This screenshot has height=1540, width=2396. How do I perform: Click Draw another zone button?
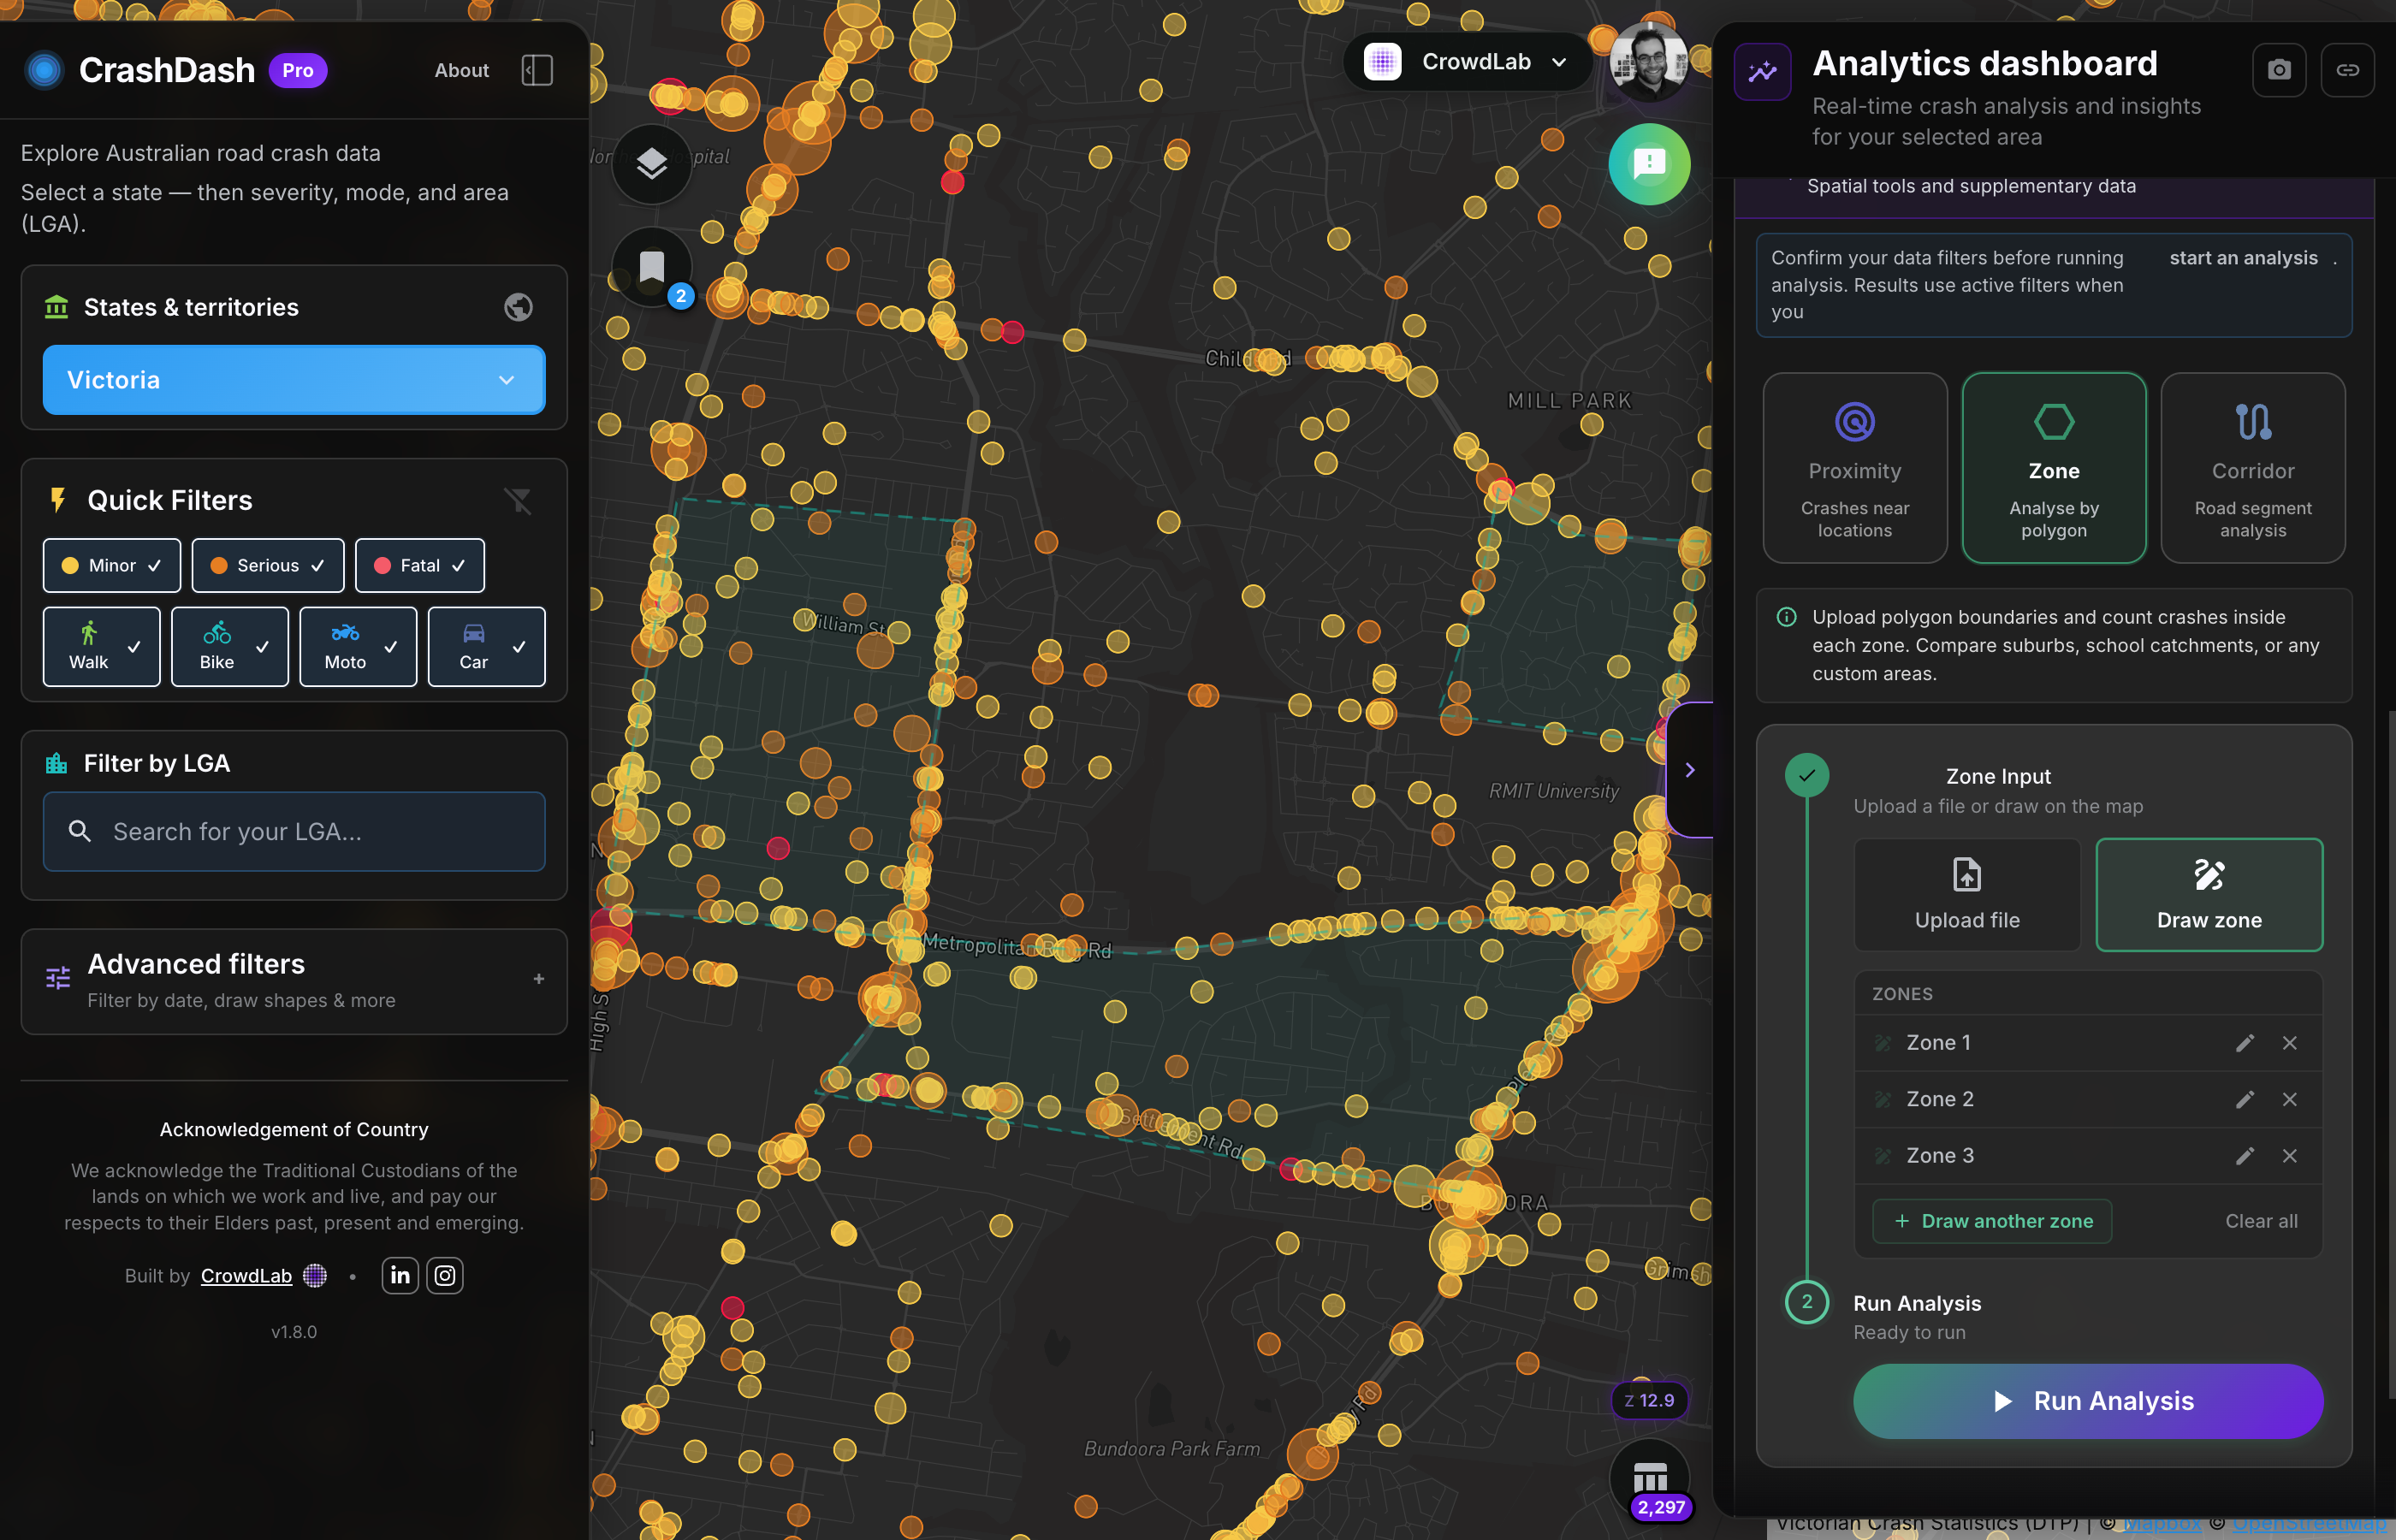point(1992,1221)
